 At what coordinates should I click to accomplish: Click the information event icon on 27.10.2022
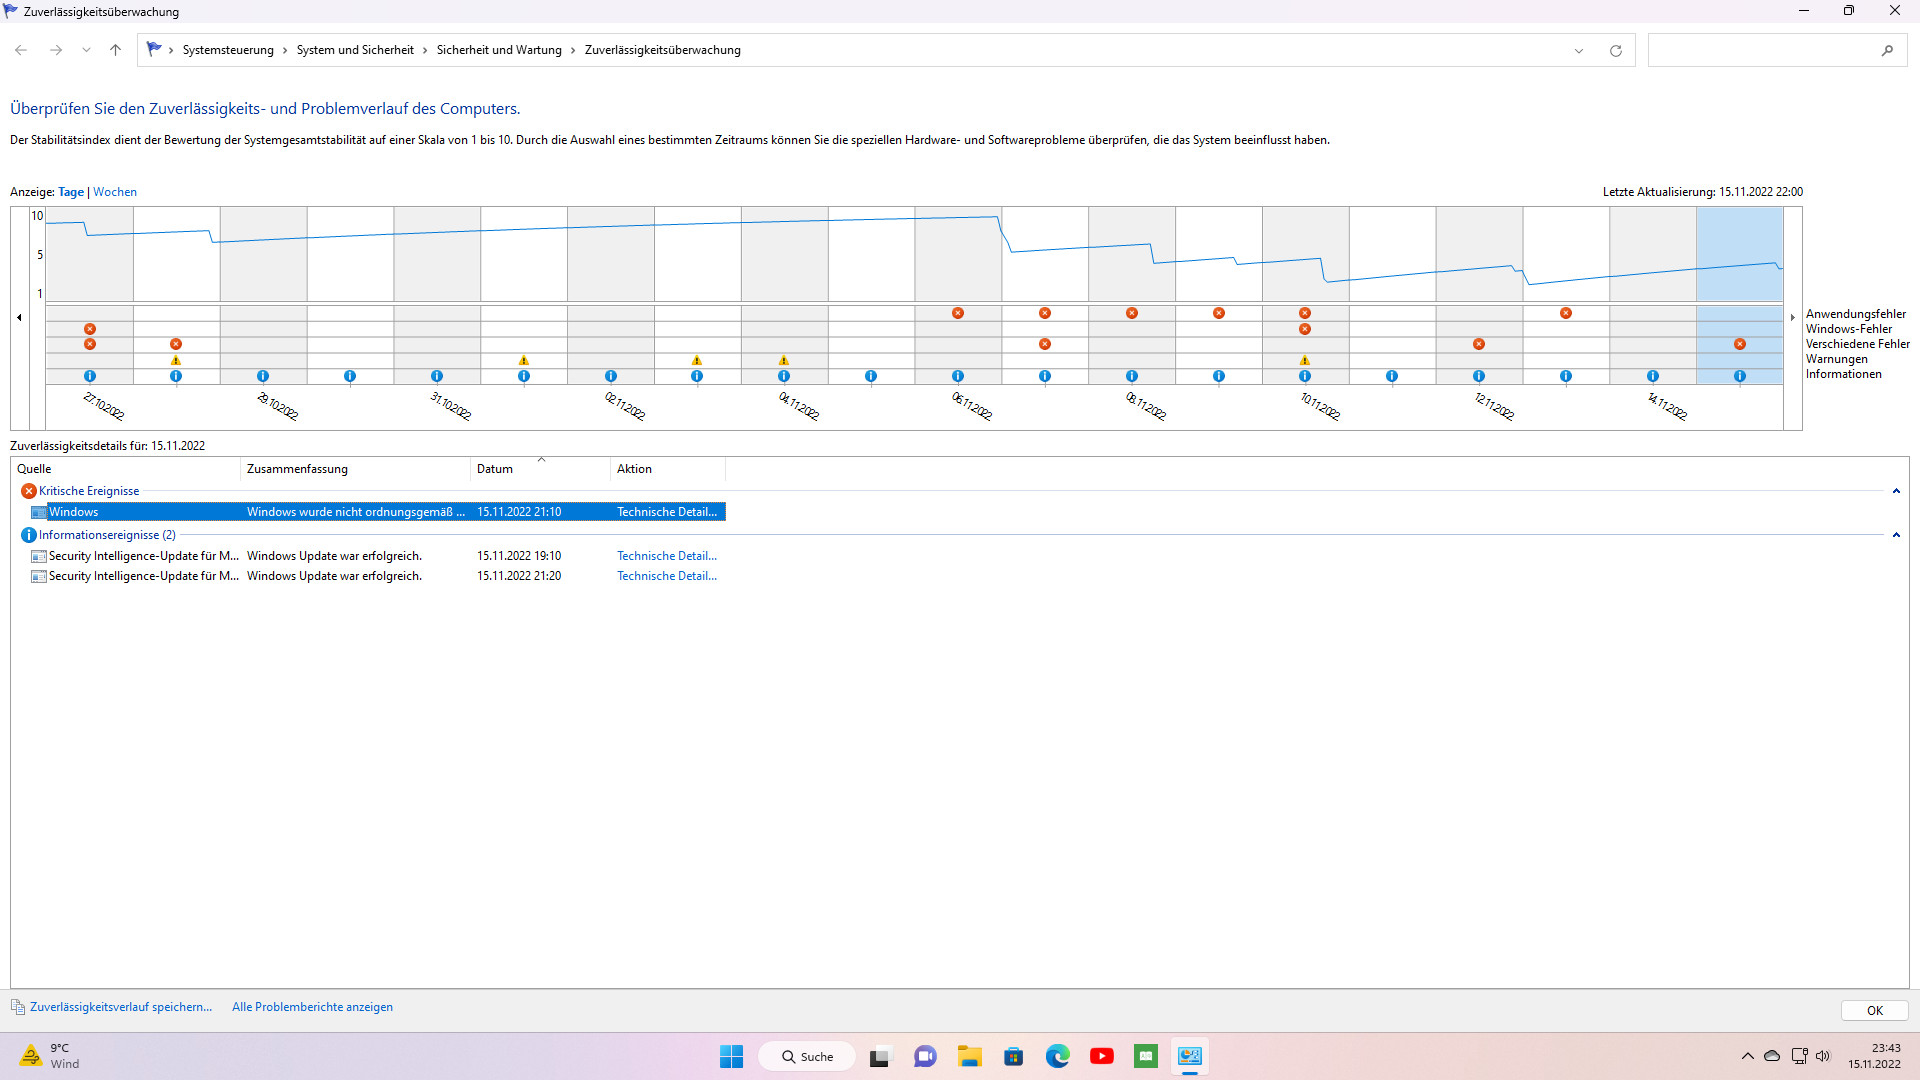point(90,375)
